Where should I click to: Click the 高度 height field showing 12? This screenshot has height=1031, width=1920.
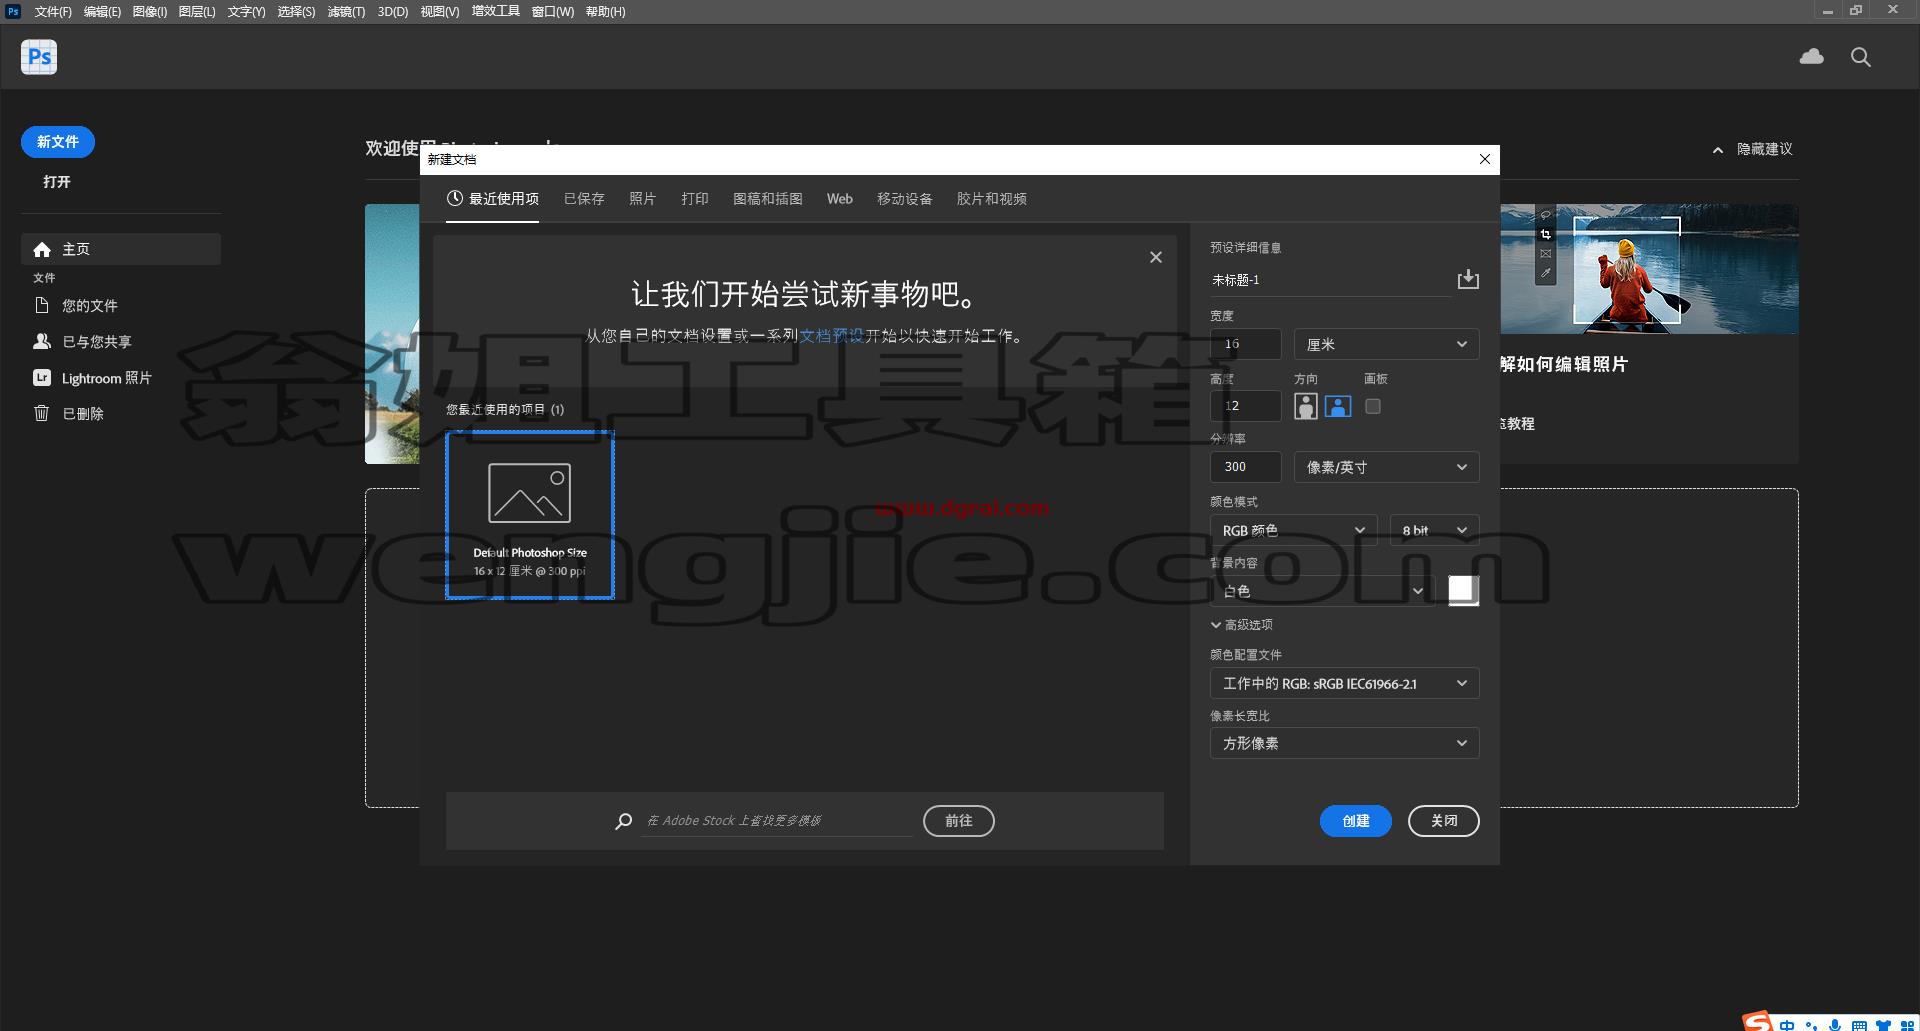(x=1245, y=406)
